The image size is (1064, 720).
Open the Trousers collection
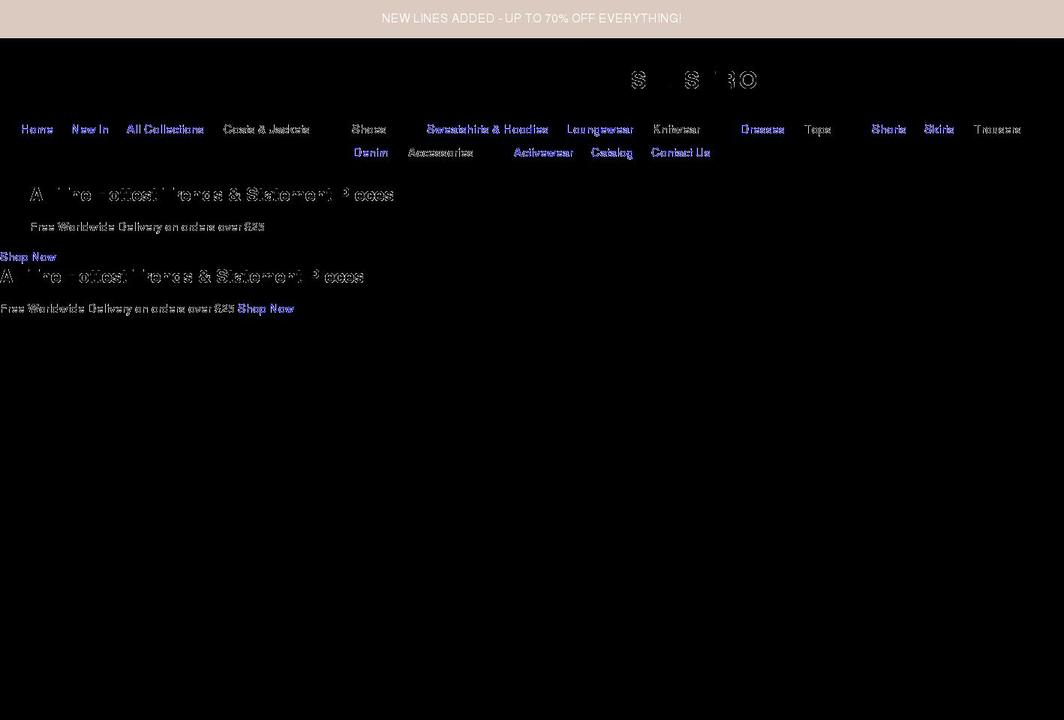point(997,129)
